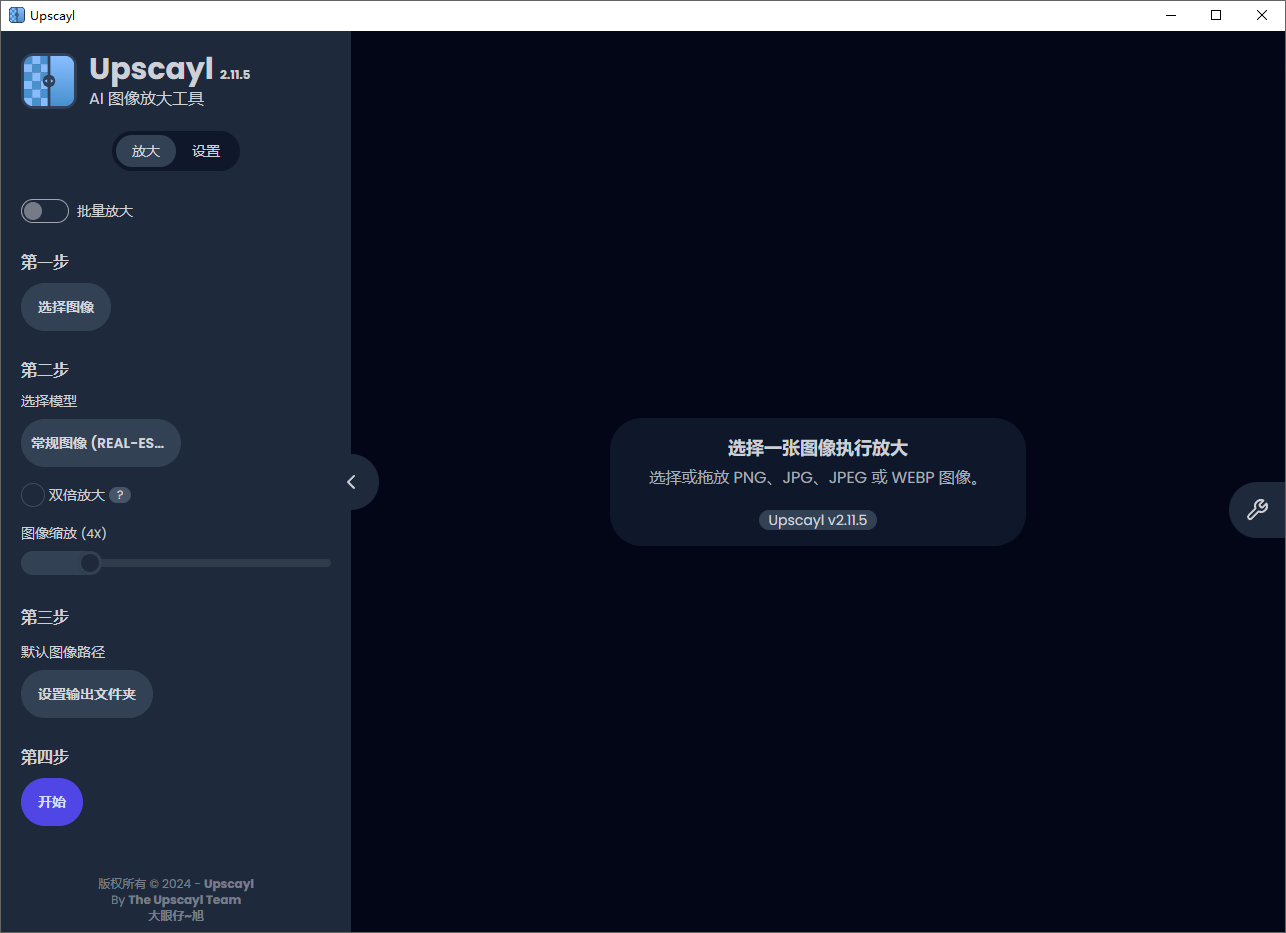This screenshot has width=1286, height=933.
Task: Show help for 双倍放大 via question mark
Action: point(120,495)
